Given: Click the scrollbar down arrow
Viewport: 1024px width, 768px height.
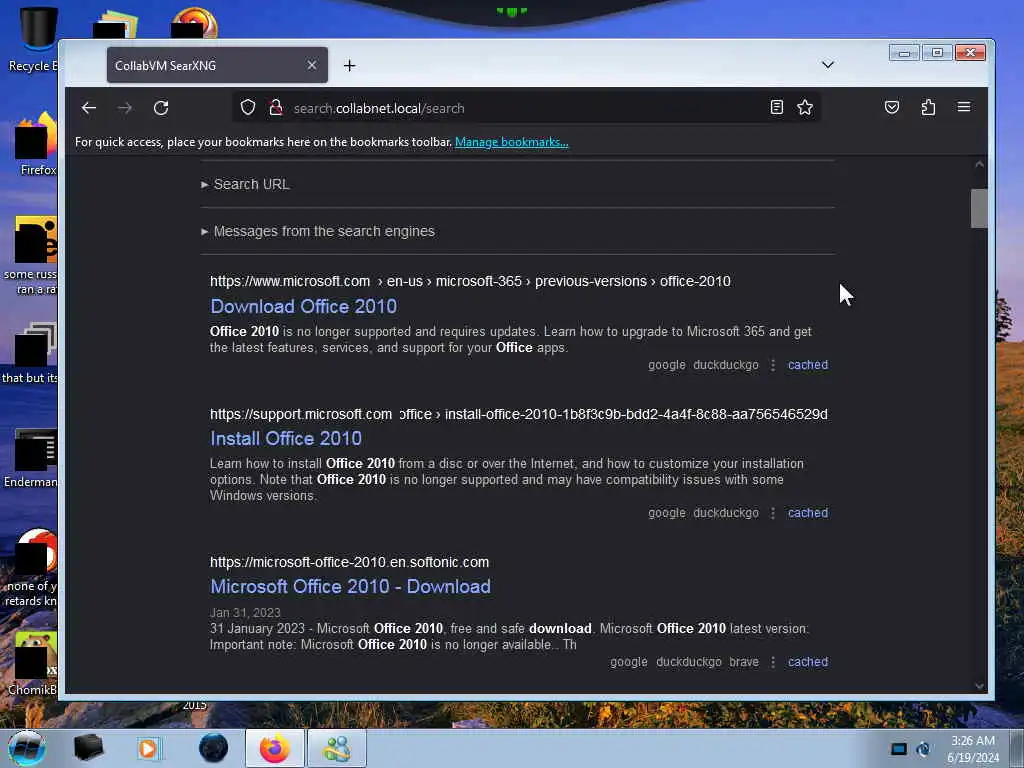Looking at the screenshot, I should 979,686.
